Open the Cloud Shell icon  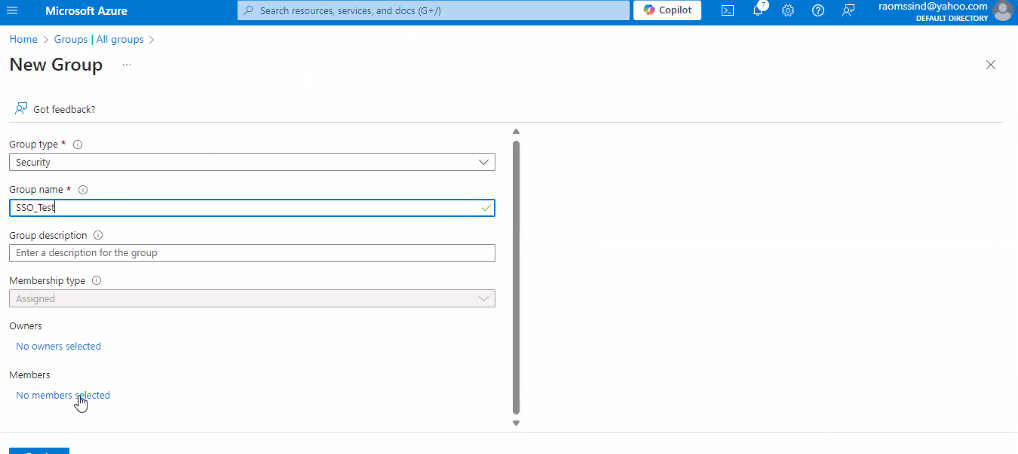[x=728, y=11]
